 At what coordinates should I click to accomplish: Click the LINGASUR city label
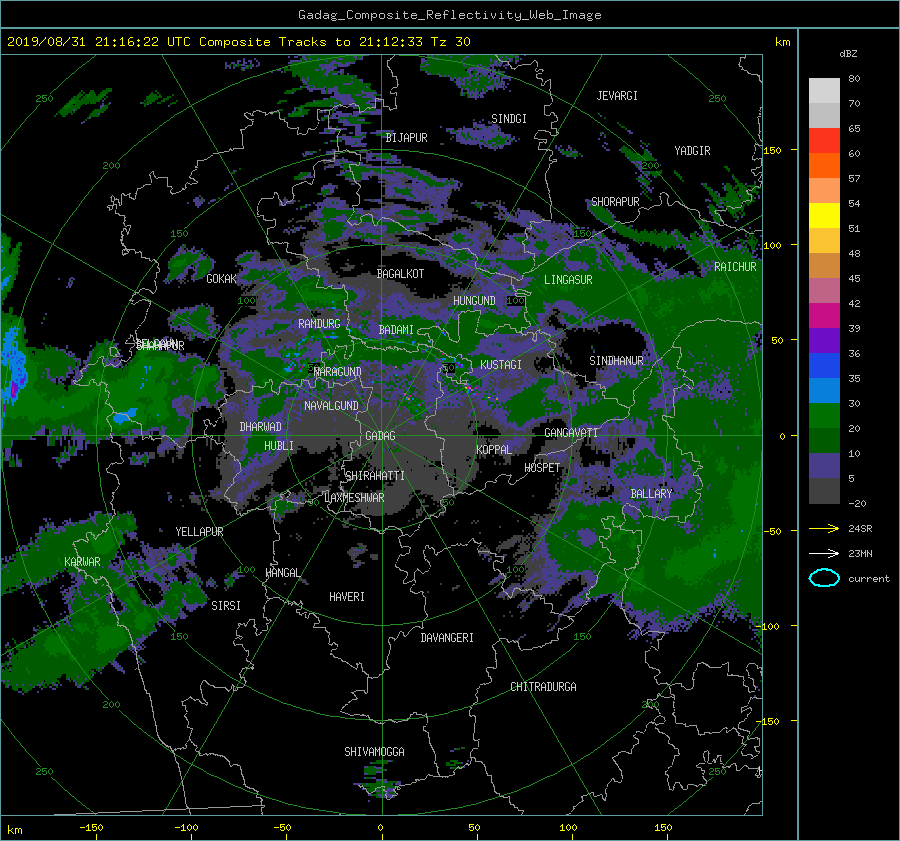568,280
